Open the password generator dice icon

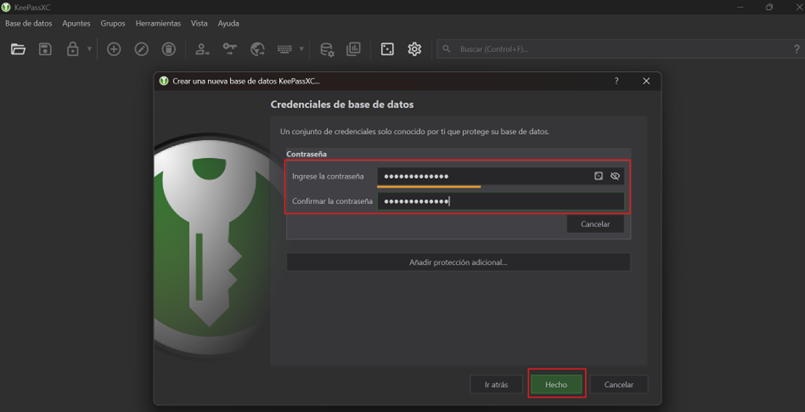(387, 49)
